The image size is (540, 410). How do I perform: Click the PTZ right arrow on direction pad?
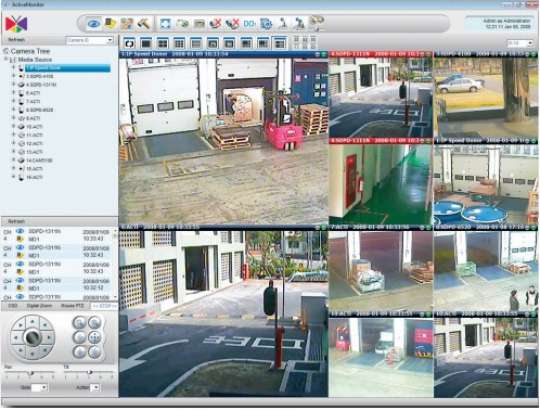[48, 337]
